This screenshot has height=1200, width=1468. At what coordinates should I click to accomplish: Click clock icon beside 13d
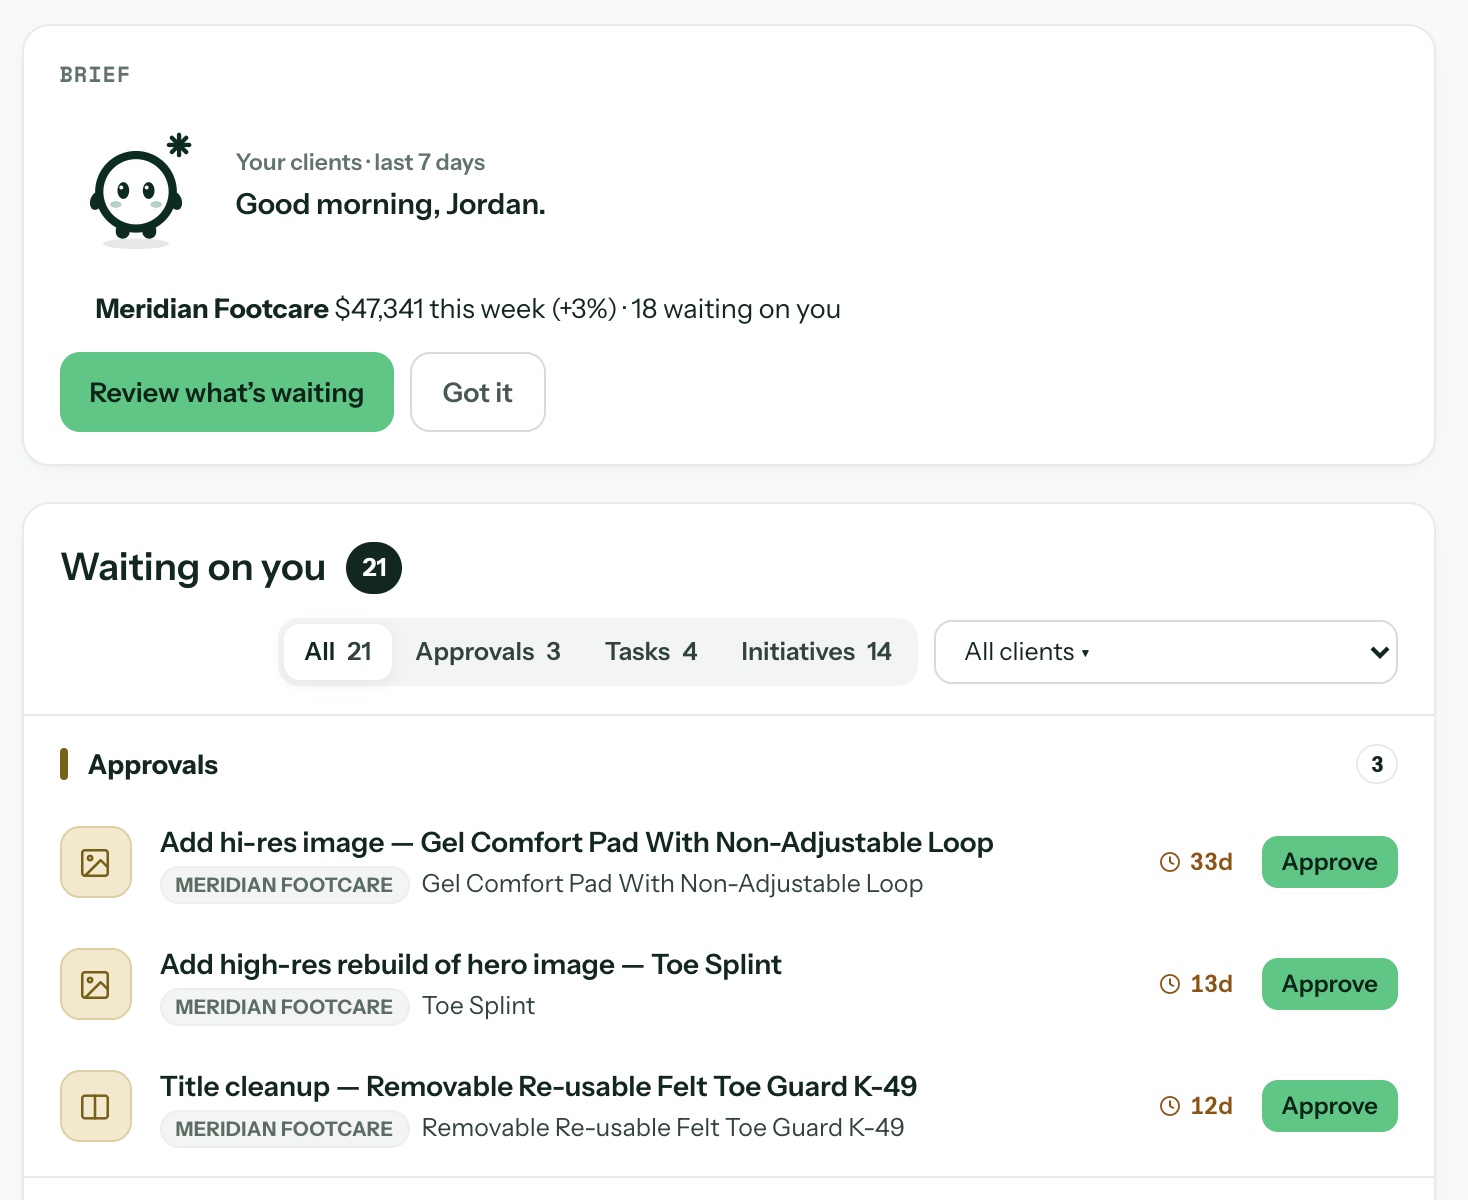(x=1170, y=984)
